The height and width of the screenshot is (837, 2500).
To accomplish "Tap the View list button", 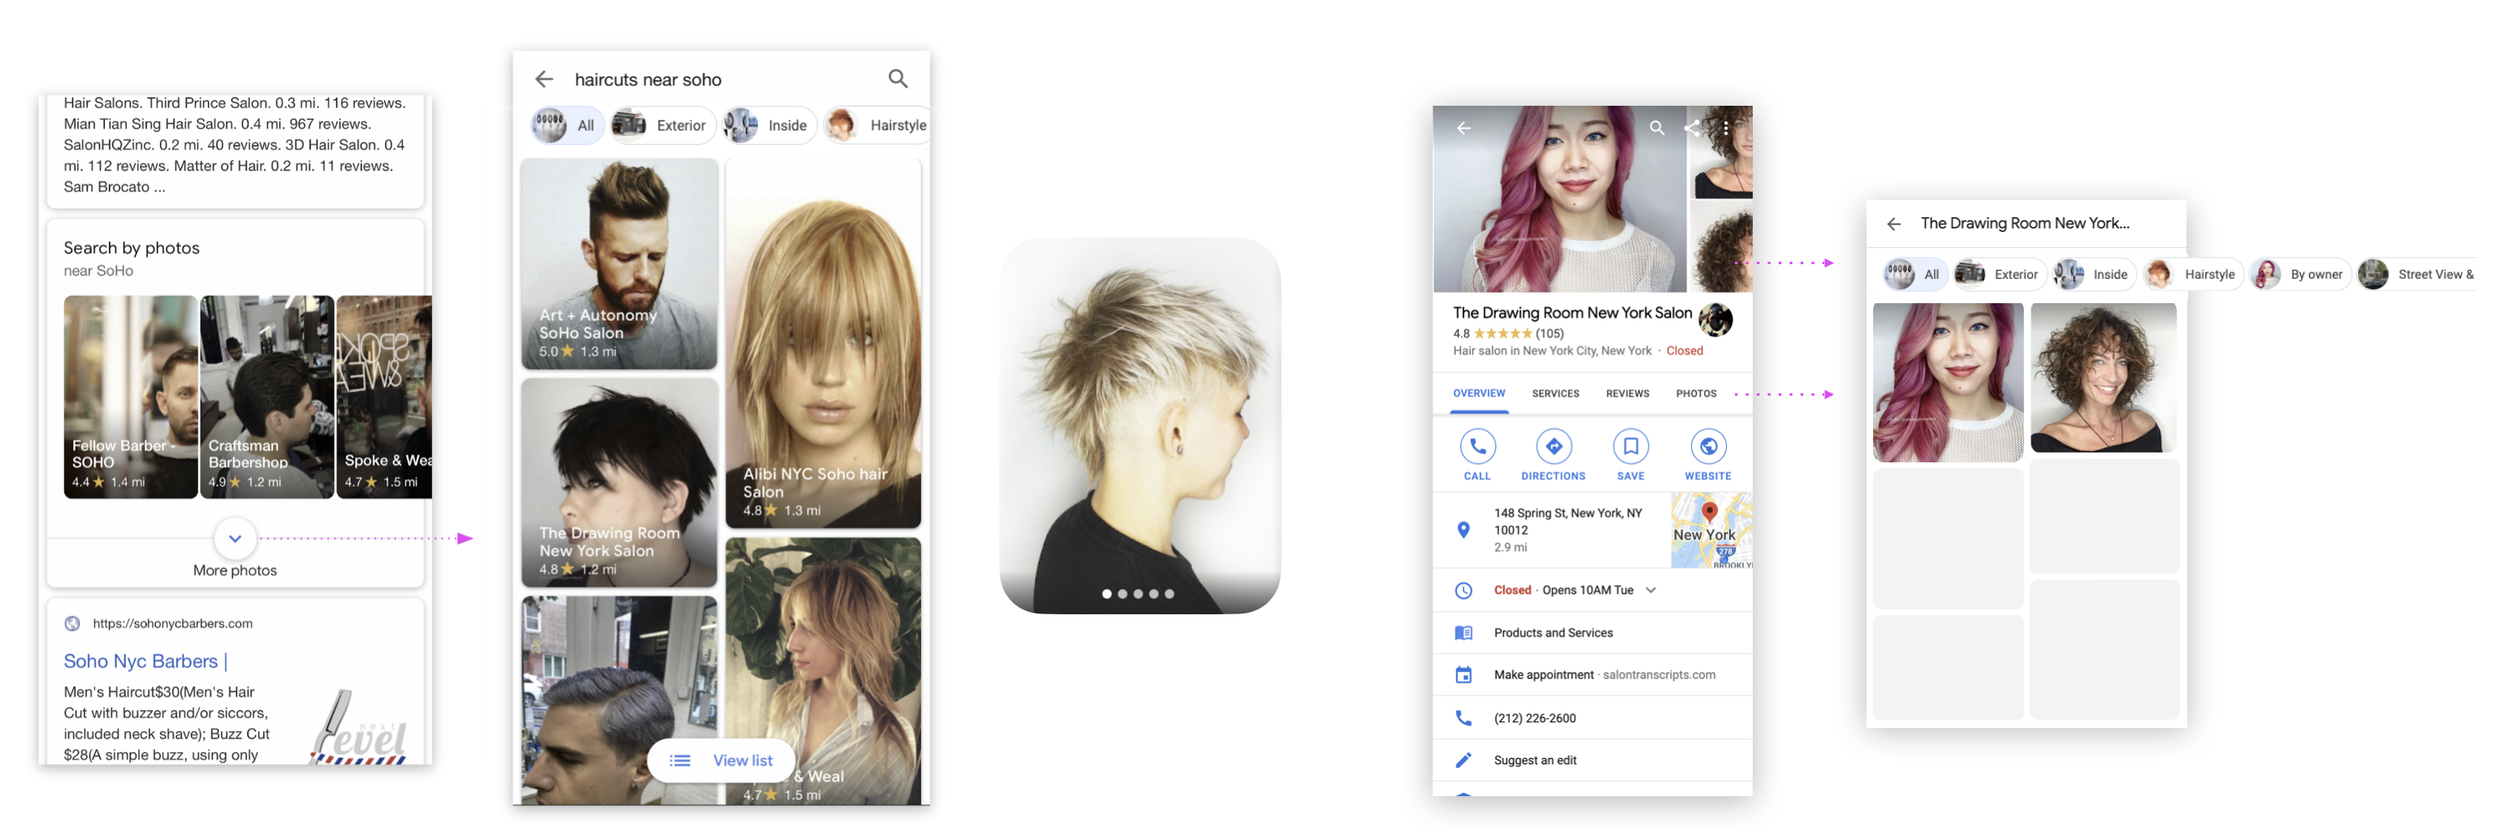I will (x=722, y=760).
